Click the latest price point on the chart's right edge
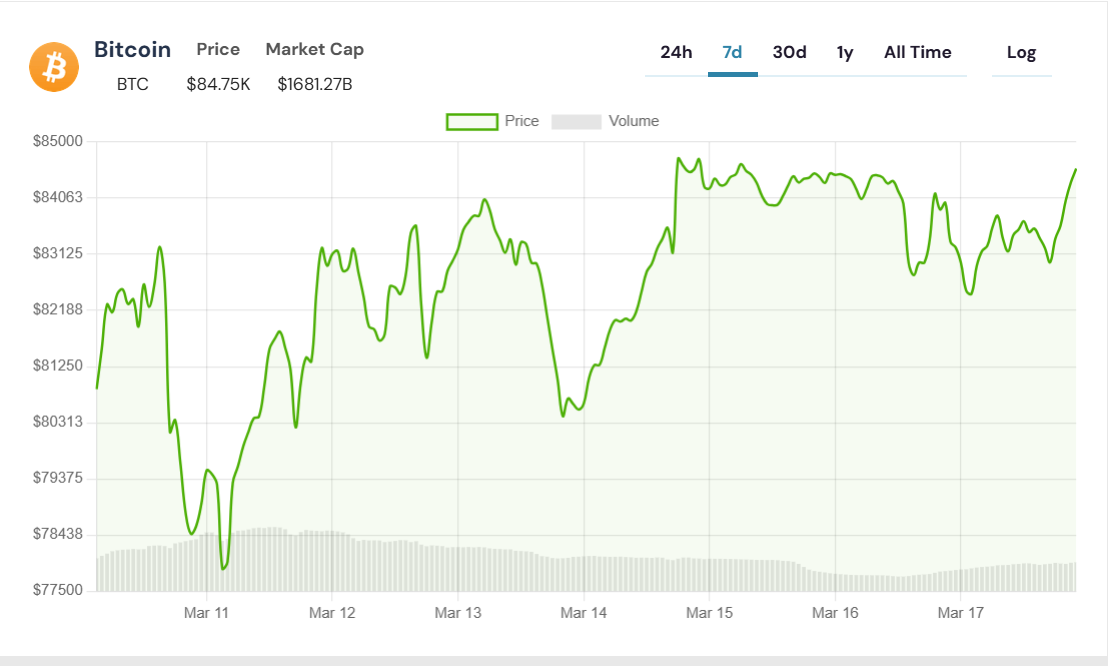1108x667 pixels. 1075,170
